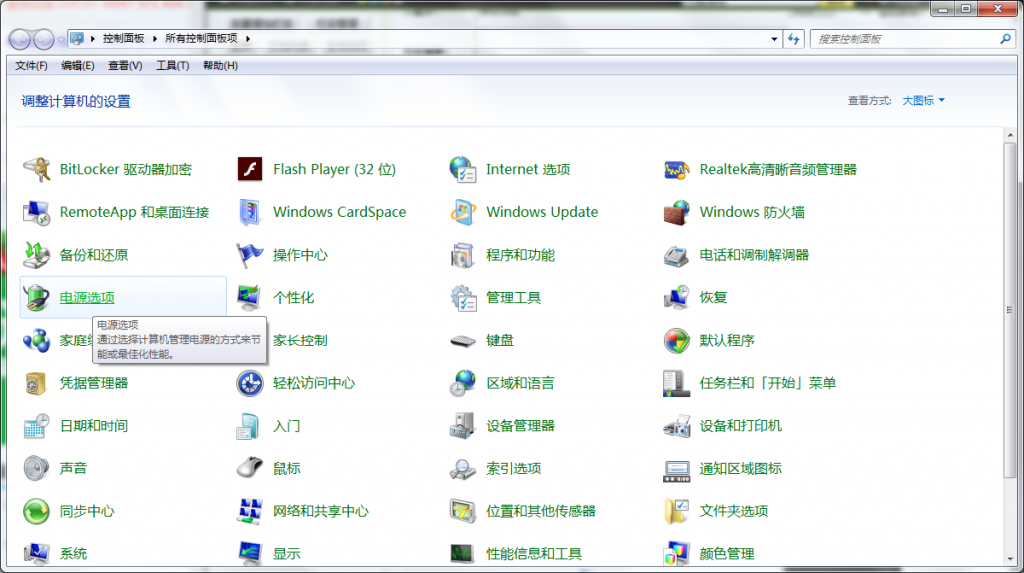Open the 恢复 icon
Image resolution: width=1024 pixels, height=573 pixels.
tap(676, 298)
